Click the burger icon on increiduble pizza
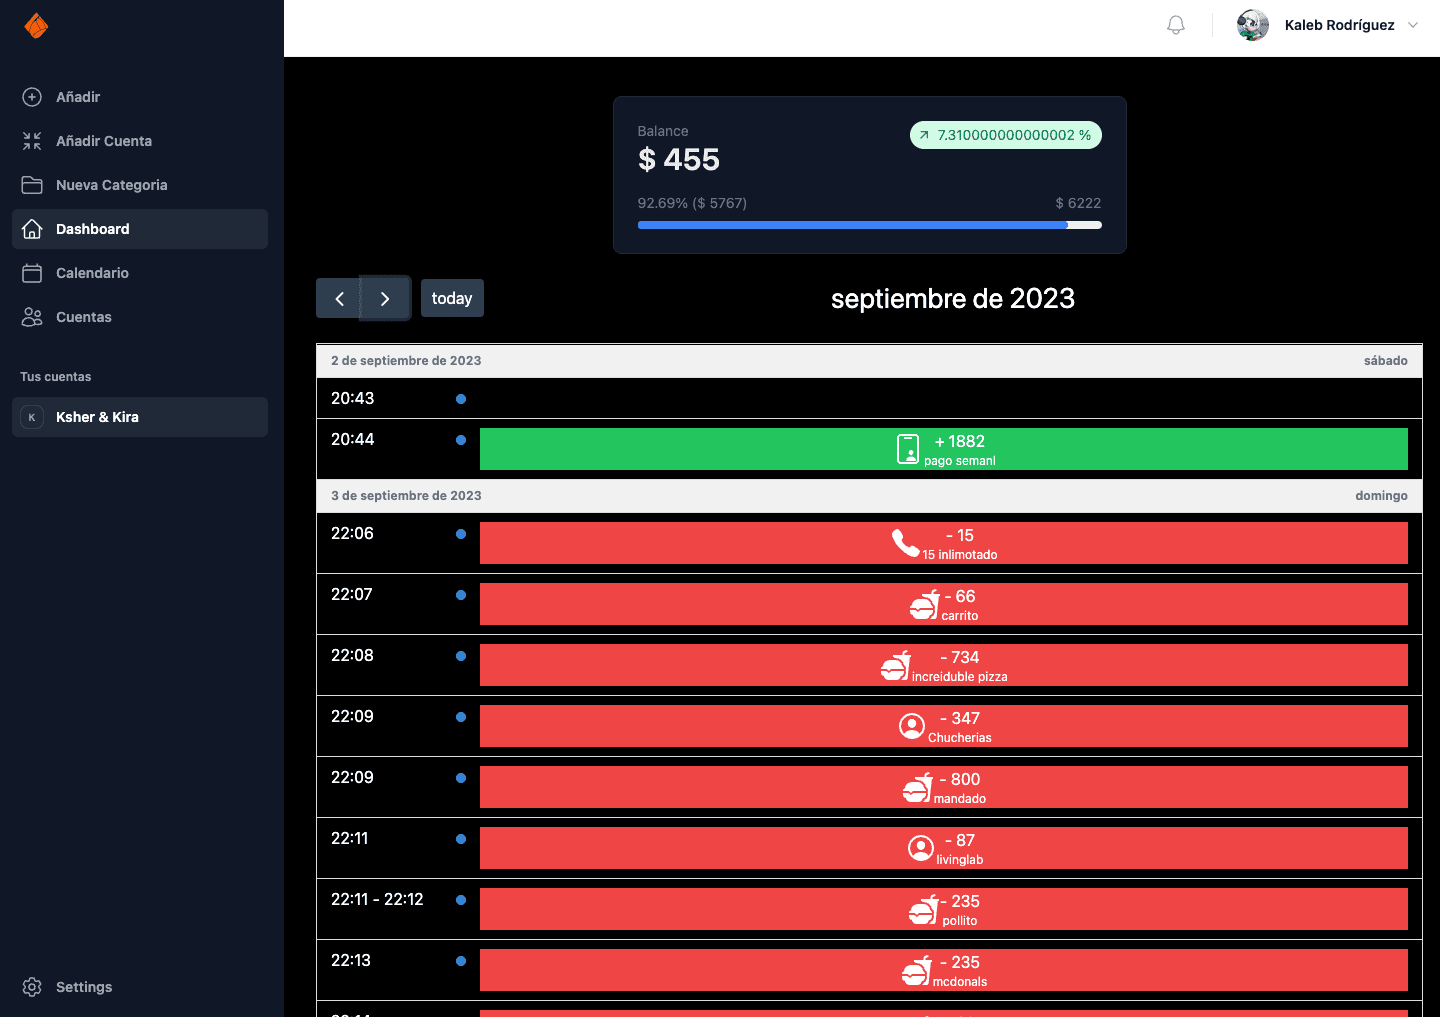Screen dimensions: 1440x1017 (895, 666)
